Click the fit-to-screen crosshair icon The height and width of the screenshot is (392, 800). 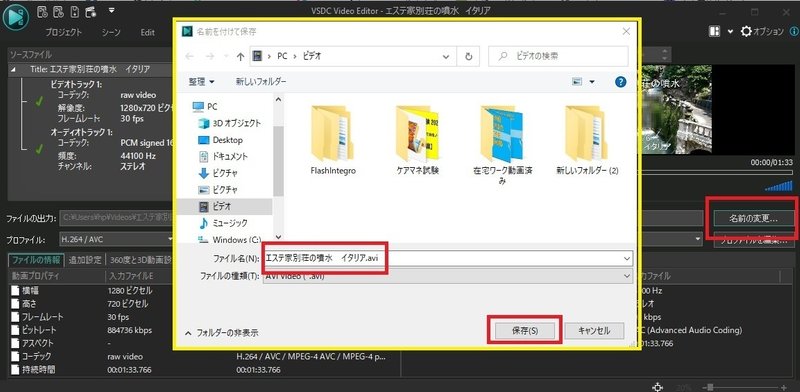[658, 387]
